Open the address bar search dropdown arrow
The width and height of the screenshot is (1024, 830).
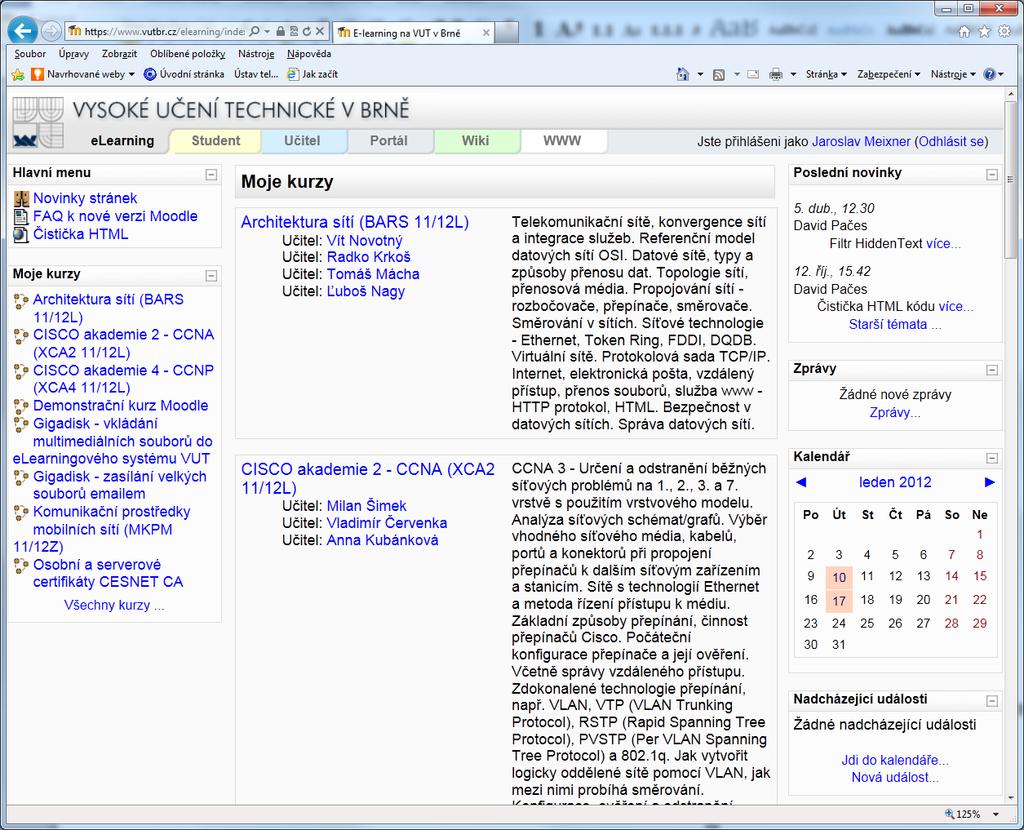[x=267, y=31]
